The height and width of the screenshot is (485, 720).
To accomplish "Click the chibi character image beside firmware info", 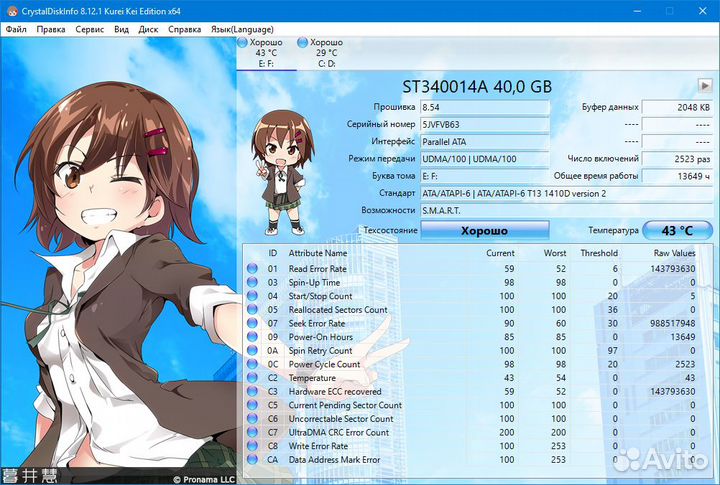I will [282, 155].
